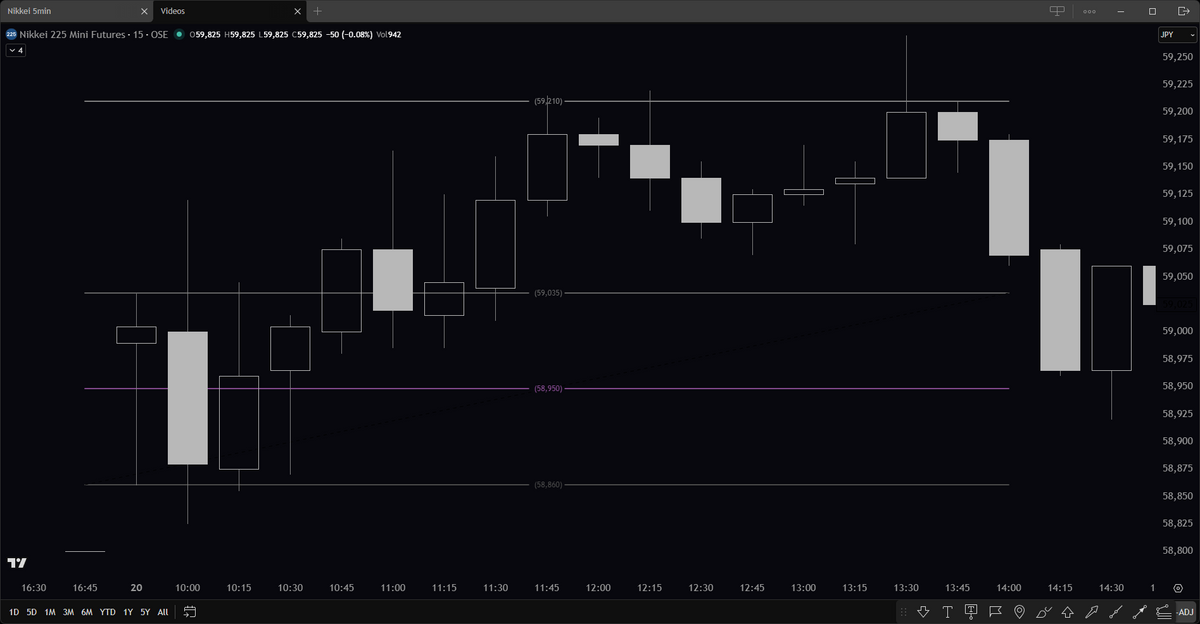Click the 59,000 price axis label

(x=1177, y=331)
